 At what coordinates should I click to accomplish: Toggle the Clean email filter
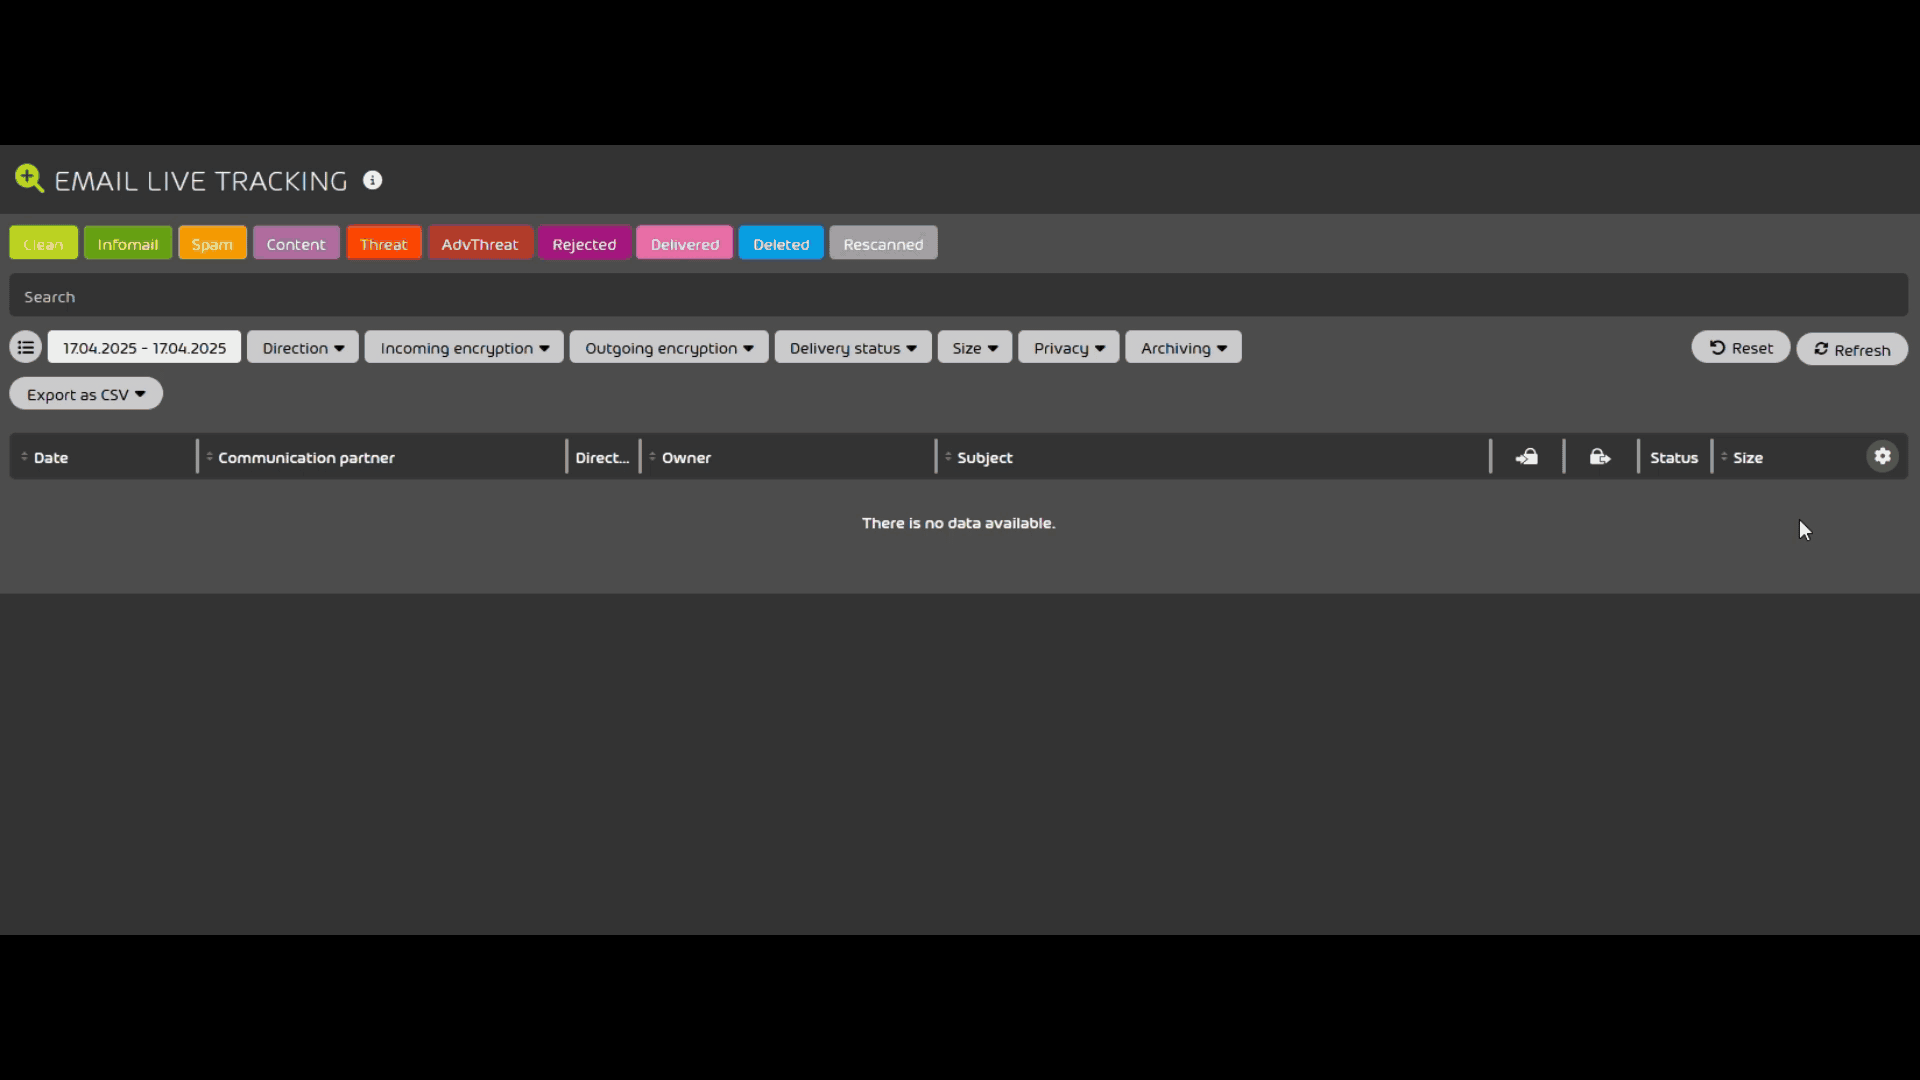pos(43,242)
